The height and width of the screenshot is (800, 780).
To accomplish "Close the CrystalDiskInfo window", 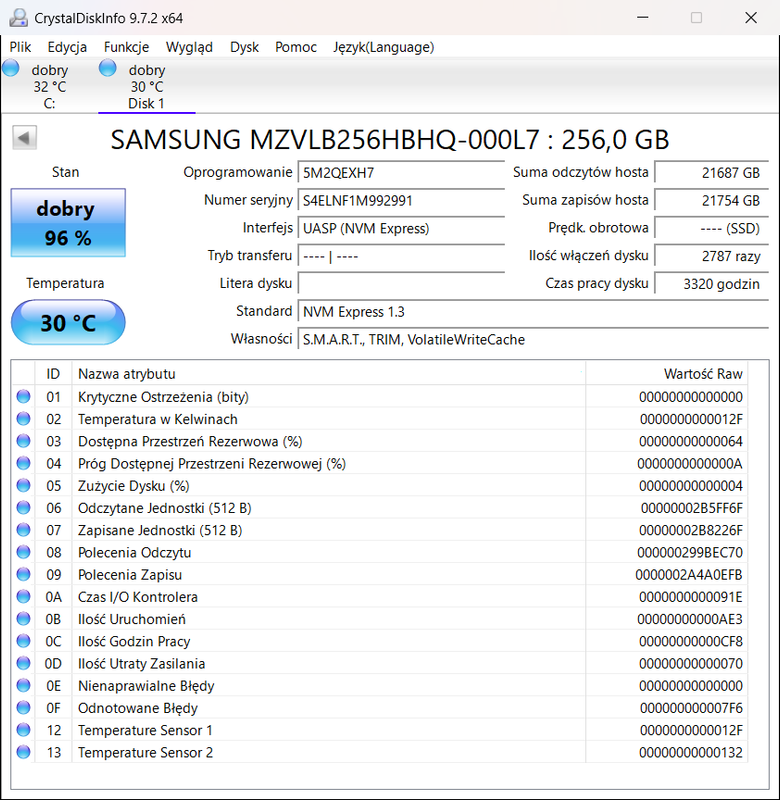I will [751, 18].
